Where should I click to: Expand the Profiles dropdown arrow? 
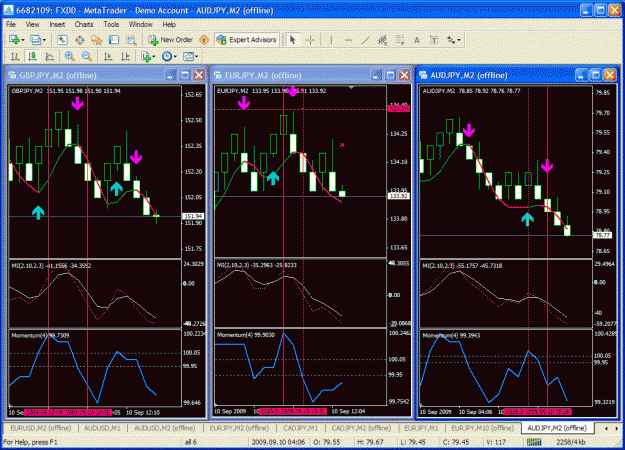[44, 40]
